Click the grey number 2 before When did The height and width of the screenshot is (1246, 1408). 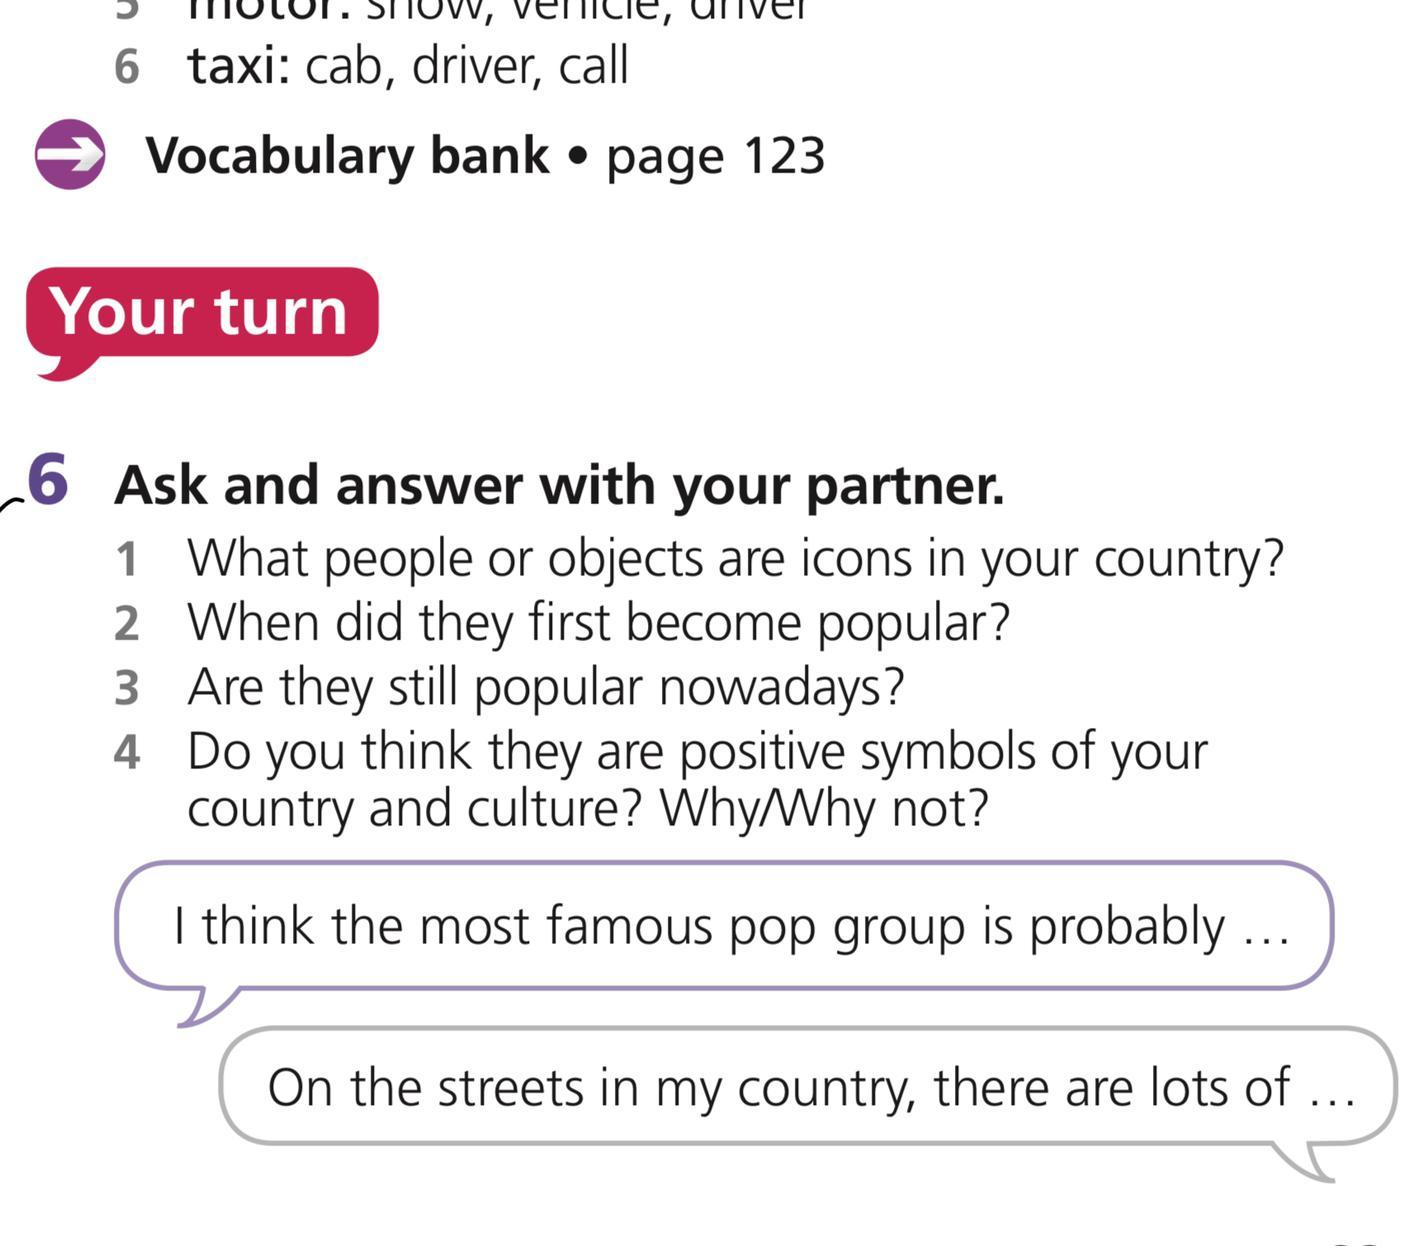[x=126, y=623]
